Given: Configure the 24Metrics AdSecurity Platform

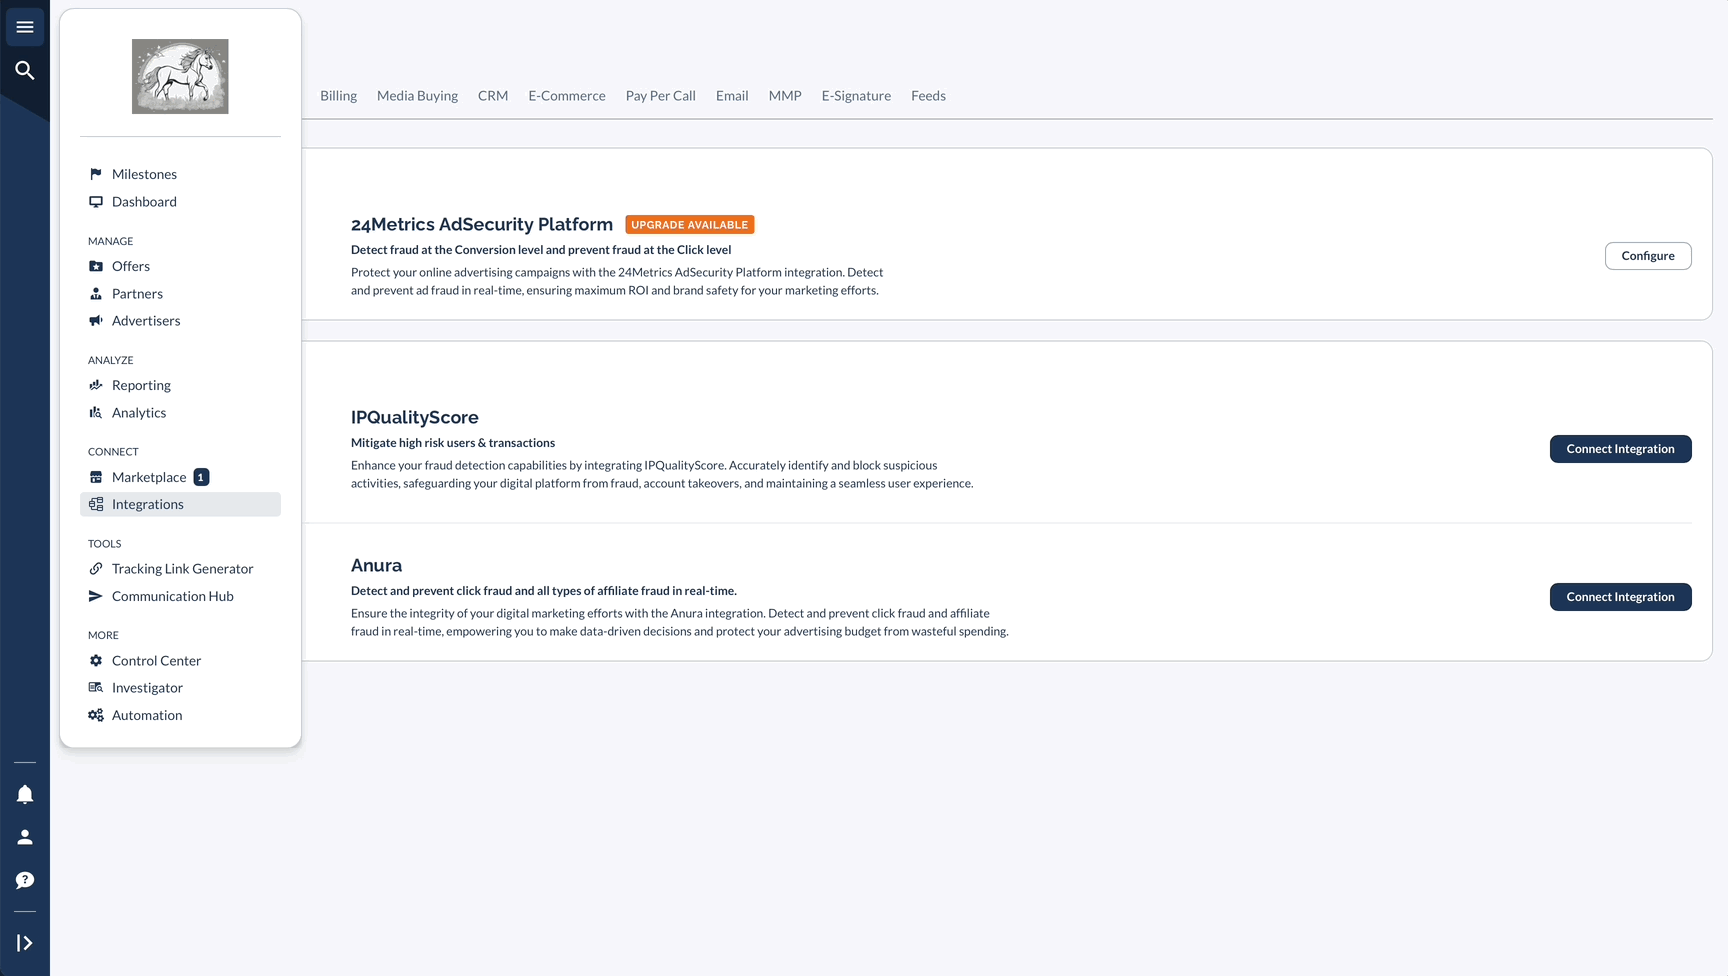Looking at the screenshot, I should 1648,256.
